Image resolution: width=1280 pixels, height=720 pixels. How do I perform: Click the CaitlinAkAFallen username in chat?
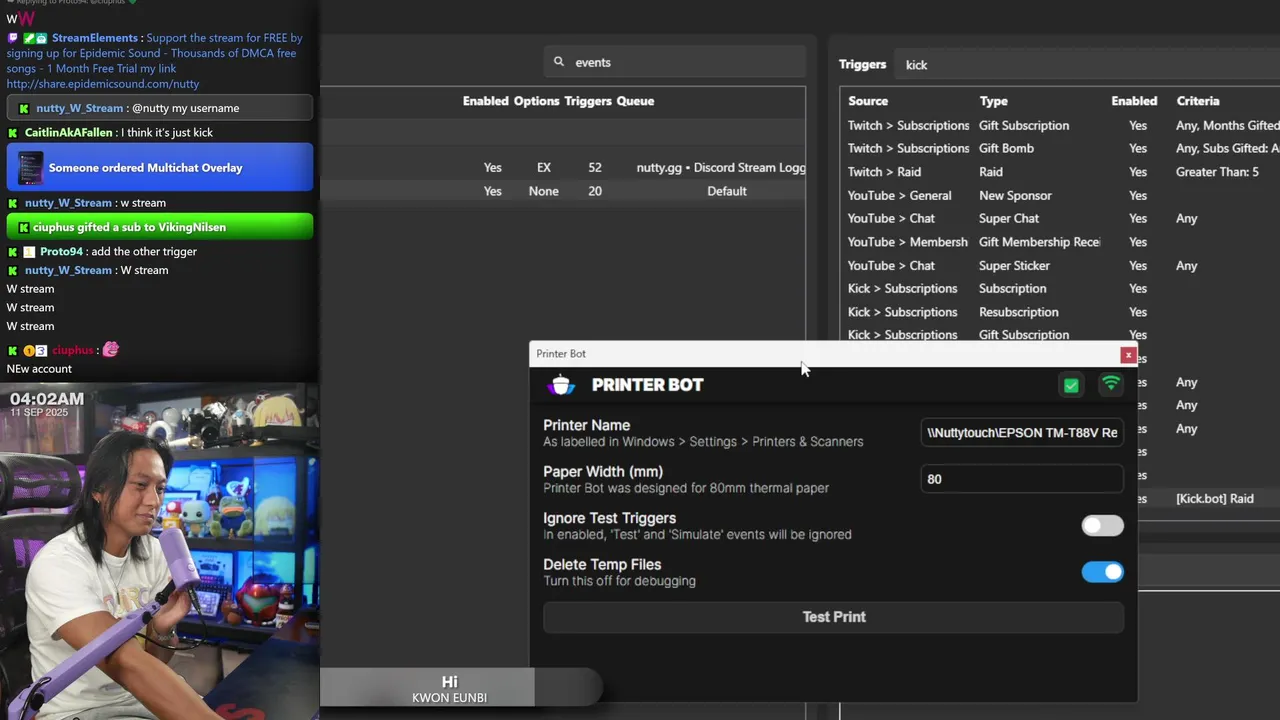68,133
